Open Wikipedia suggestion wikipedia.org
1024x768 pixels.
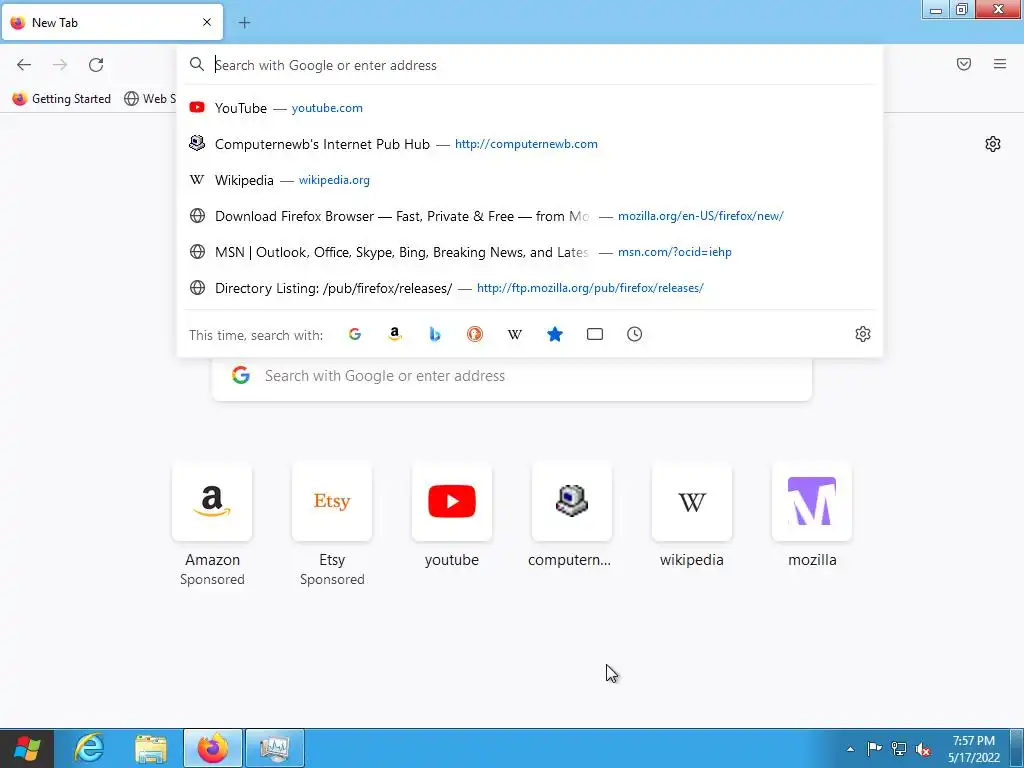530,180
